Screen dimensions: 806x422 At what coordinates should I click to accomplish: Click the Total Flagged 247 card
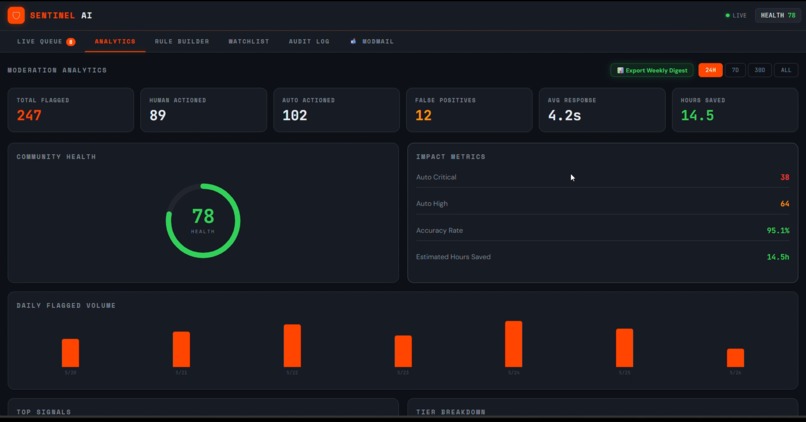pyautogui.click(x=71, y=109)
